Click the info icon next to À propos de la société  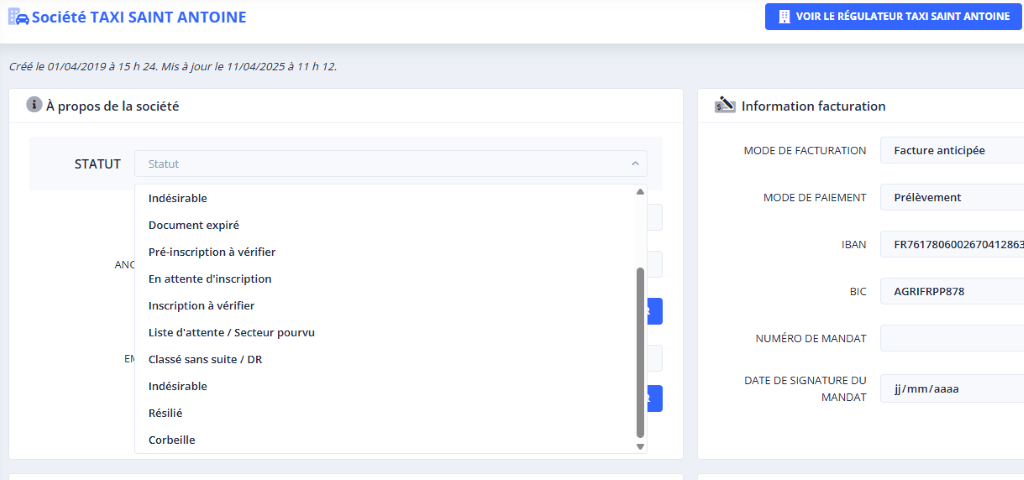coord(34,104)
